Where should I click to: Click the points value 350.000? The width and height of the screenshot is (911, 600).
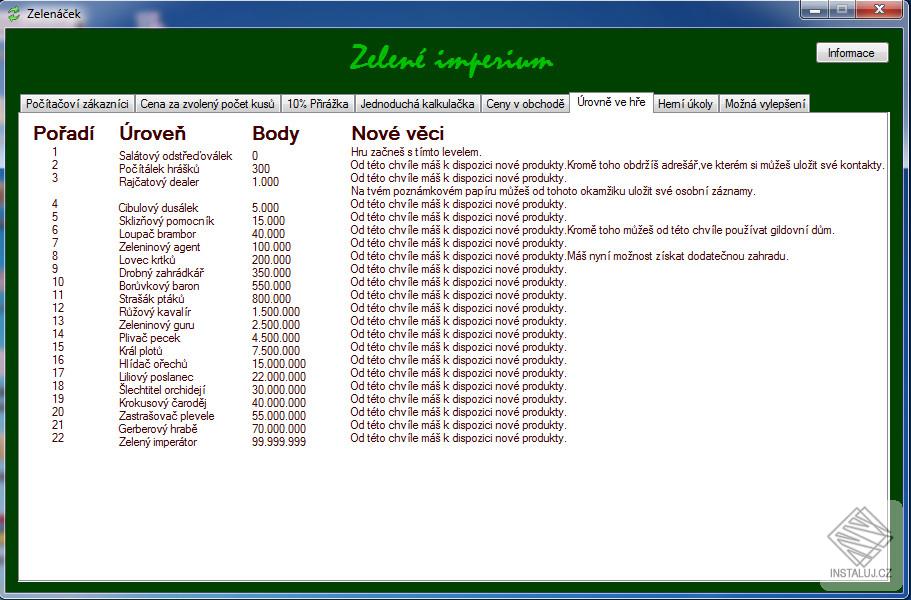[271, 273]
